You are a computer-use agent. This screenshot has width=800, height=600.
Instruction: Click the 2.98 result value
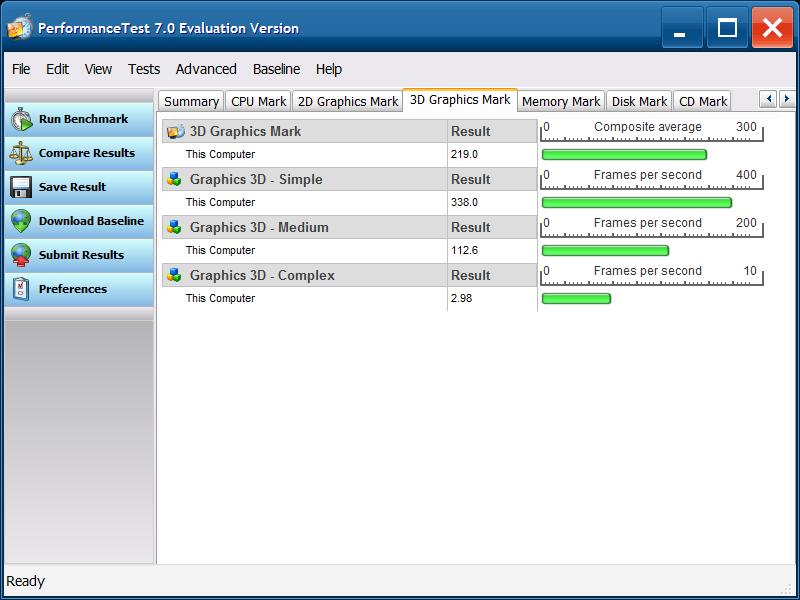point(461,298)
